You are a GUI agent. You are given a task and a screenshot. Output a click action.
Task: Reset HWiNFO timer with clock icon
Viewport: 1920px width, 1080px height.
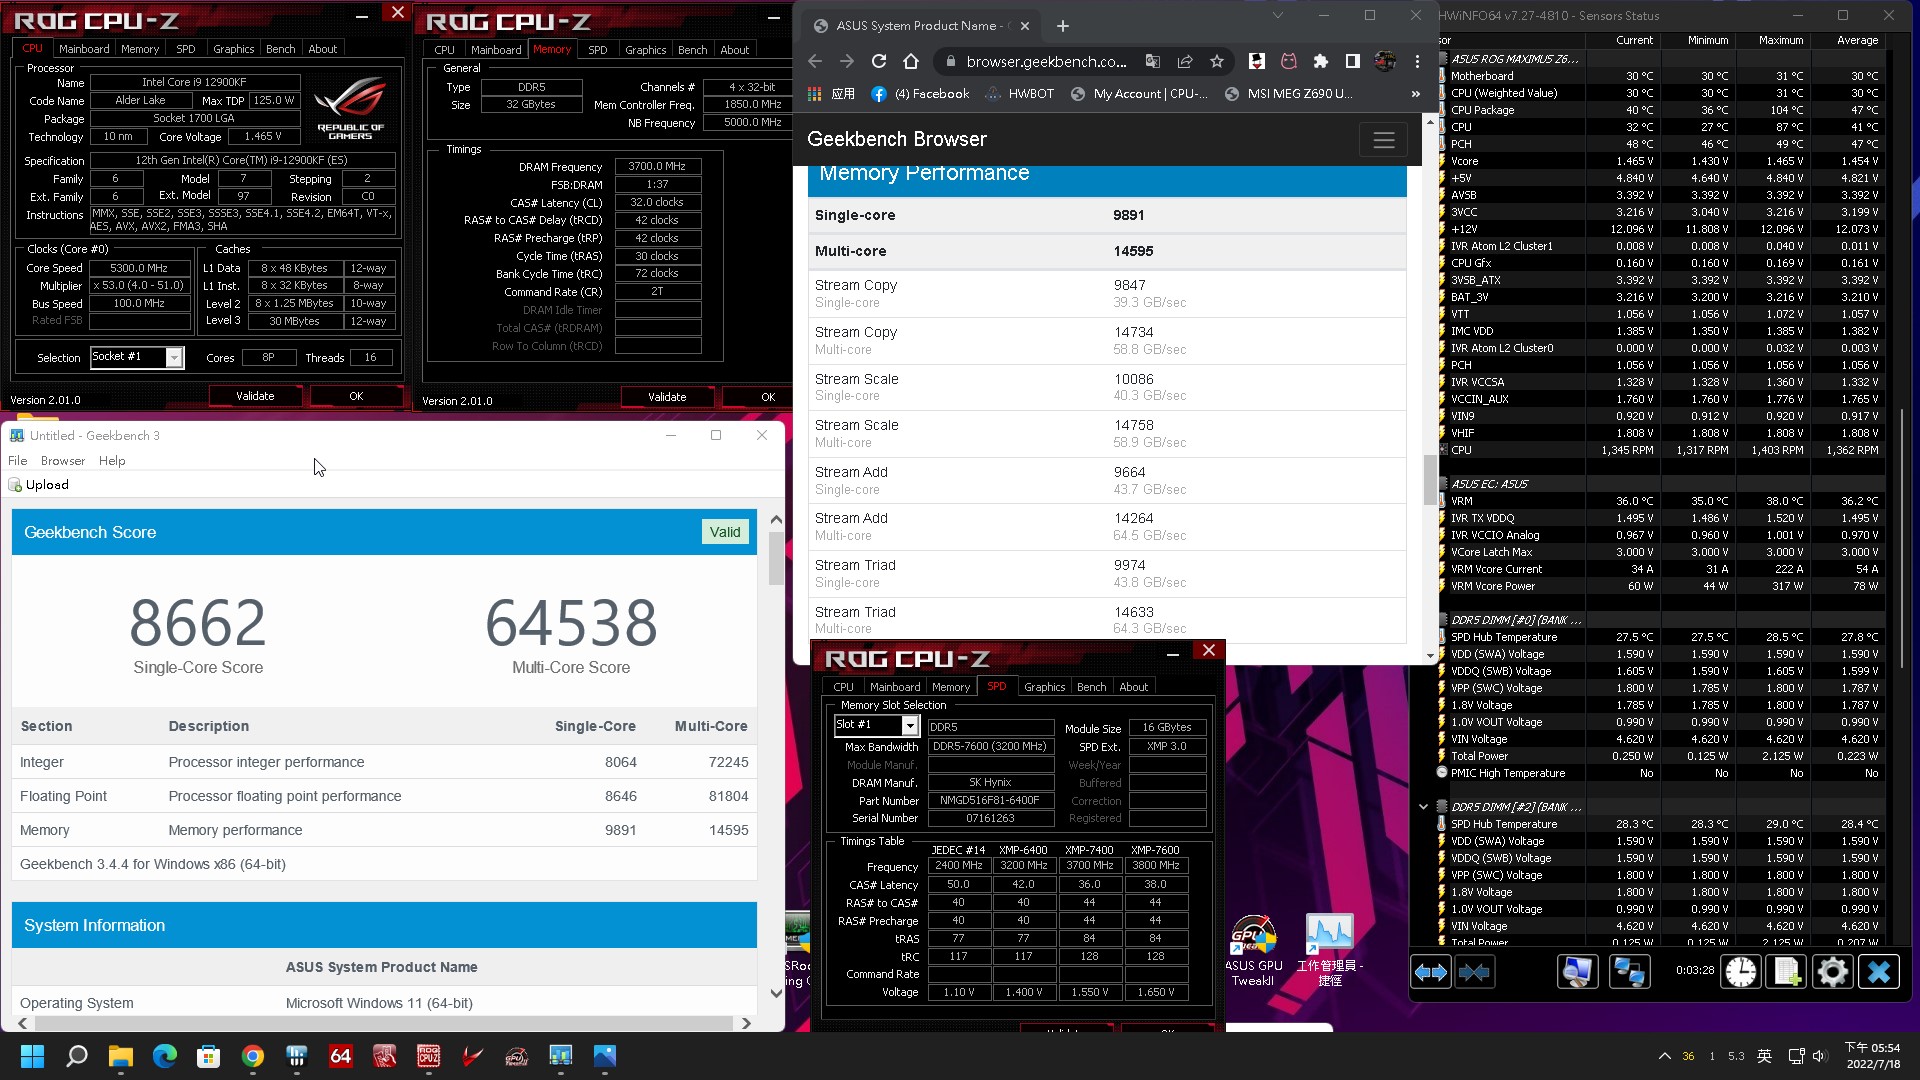pyautogui.click(x=1741, y=972)
